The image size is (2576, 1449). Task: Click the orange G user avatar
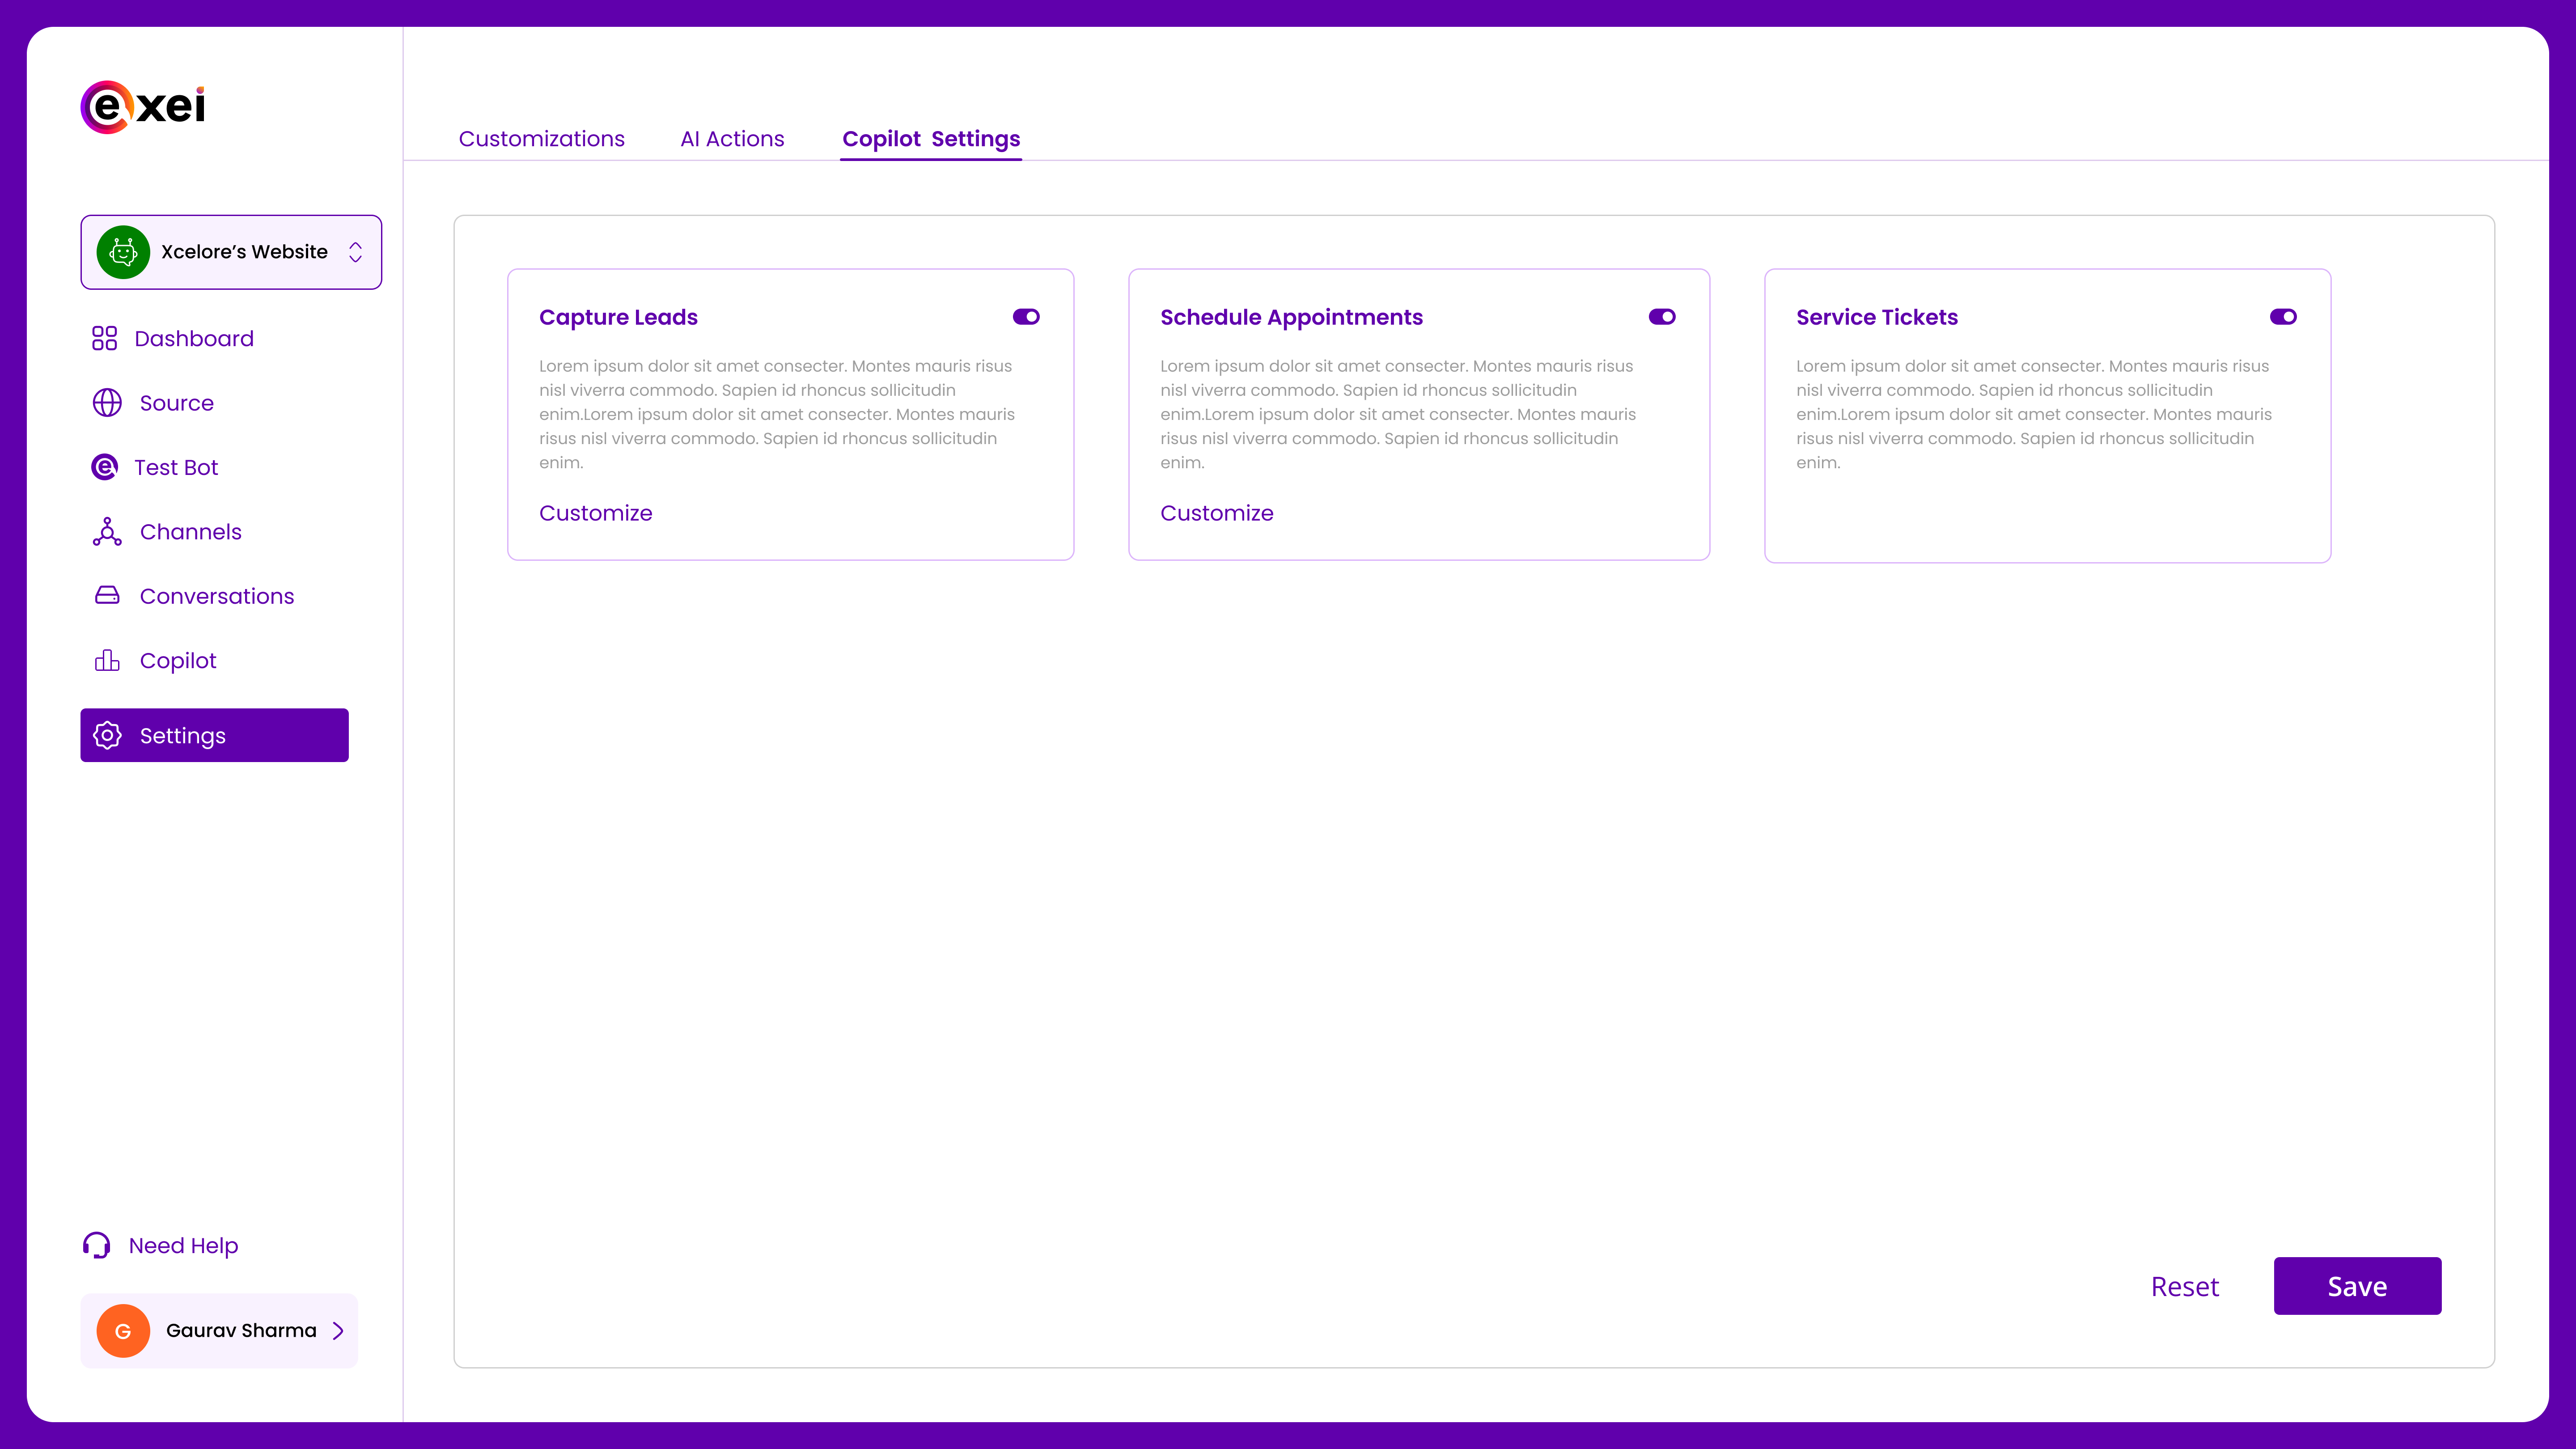(x=123, y=1331)
